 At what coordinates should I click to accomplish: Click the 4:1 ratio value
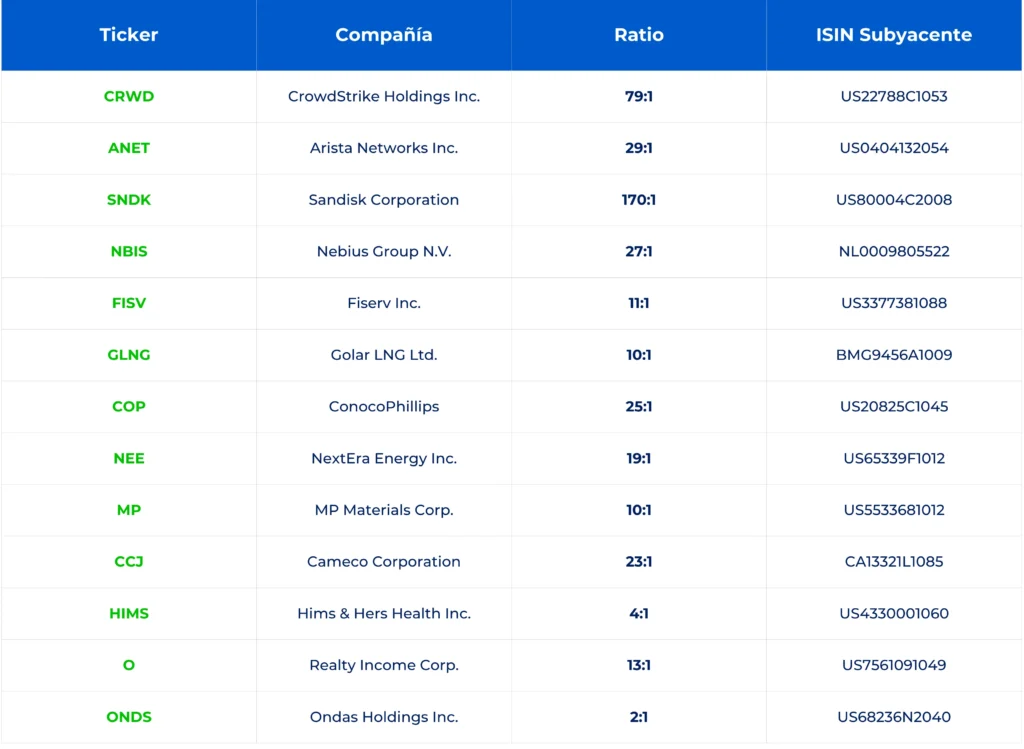(639, 613)
